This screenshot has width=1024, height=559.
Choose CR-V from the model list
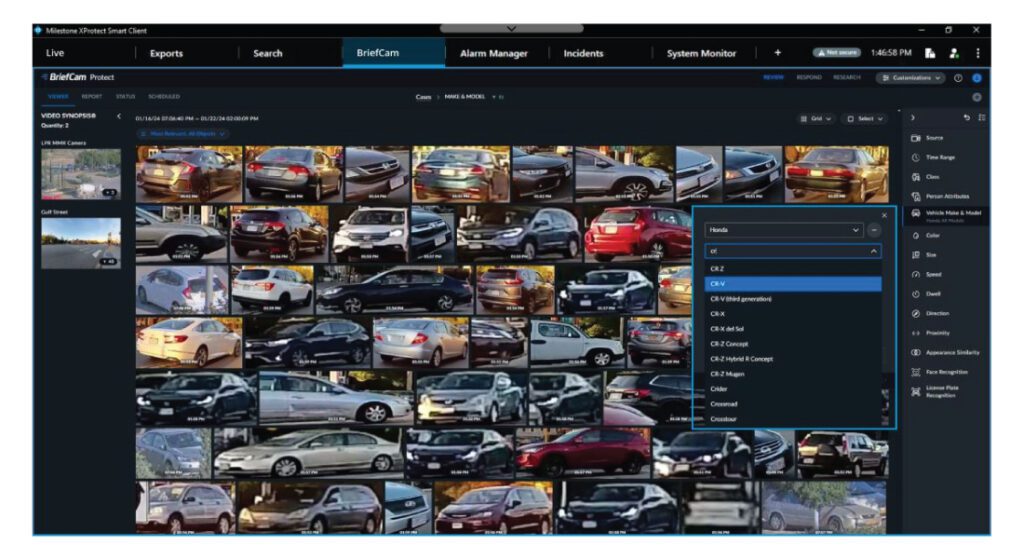point(793,283)
